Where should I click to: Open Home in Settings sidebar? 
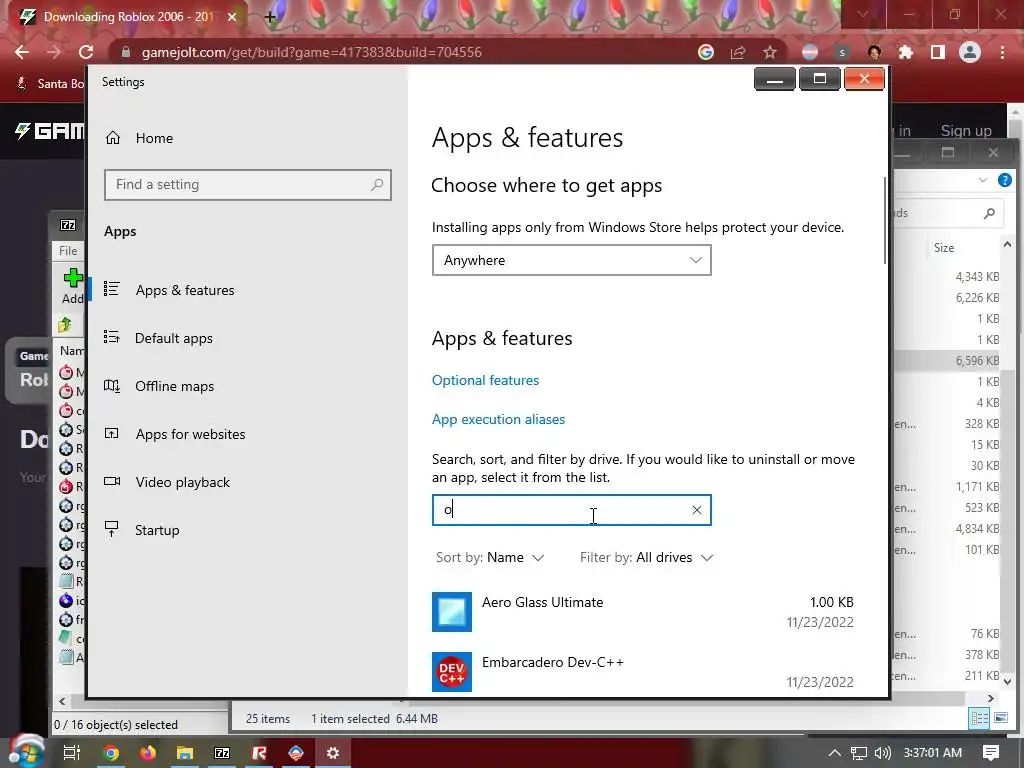[x=154, y=138]
